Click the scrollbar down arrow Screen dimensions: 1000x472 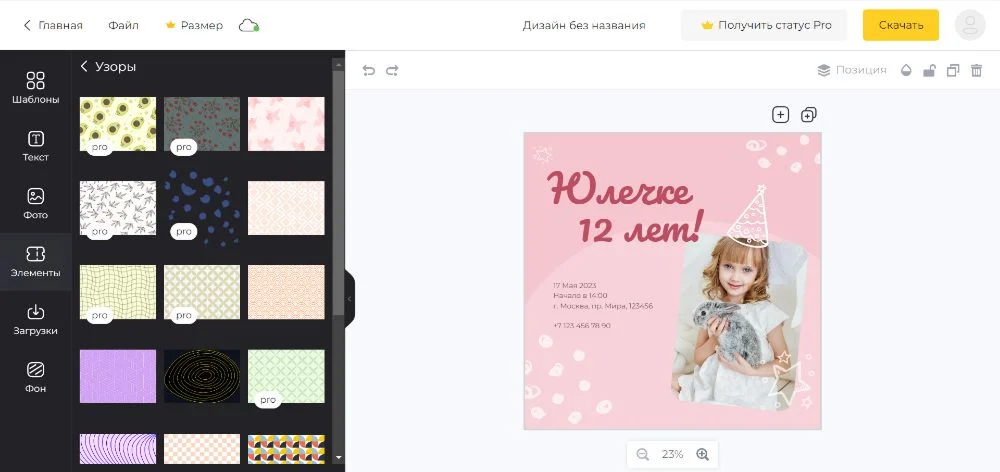[338, 457]
